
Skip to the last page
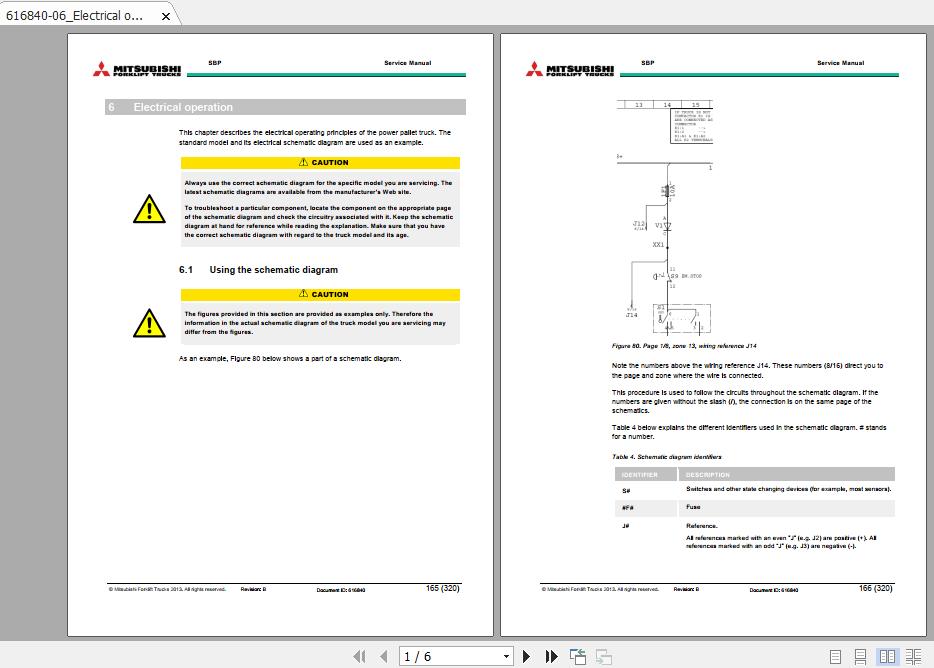(551, 656)
